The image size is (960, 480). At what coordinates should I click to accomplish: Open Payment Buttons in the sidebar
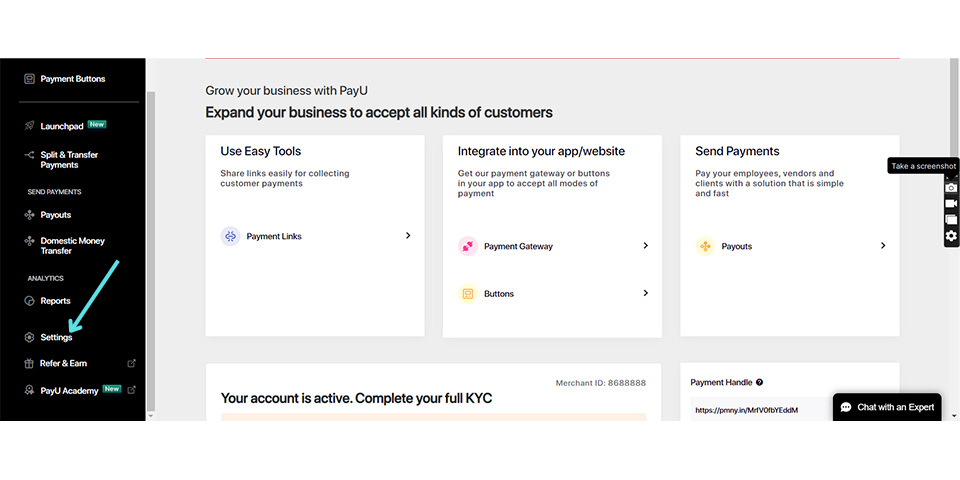click(72, 79)
